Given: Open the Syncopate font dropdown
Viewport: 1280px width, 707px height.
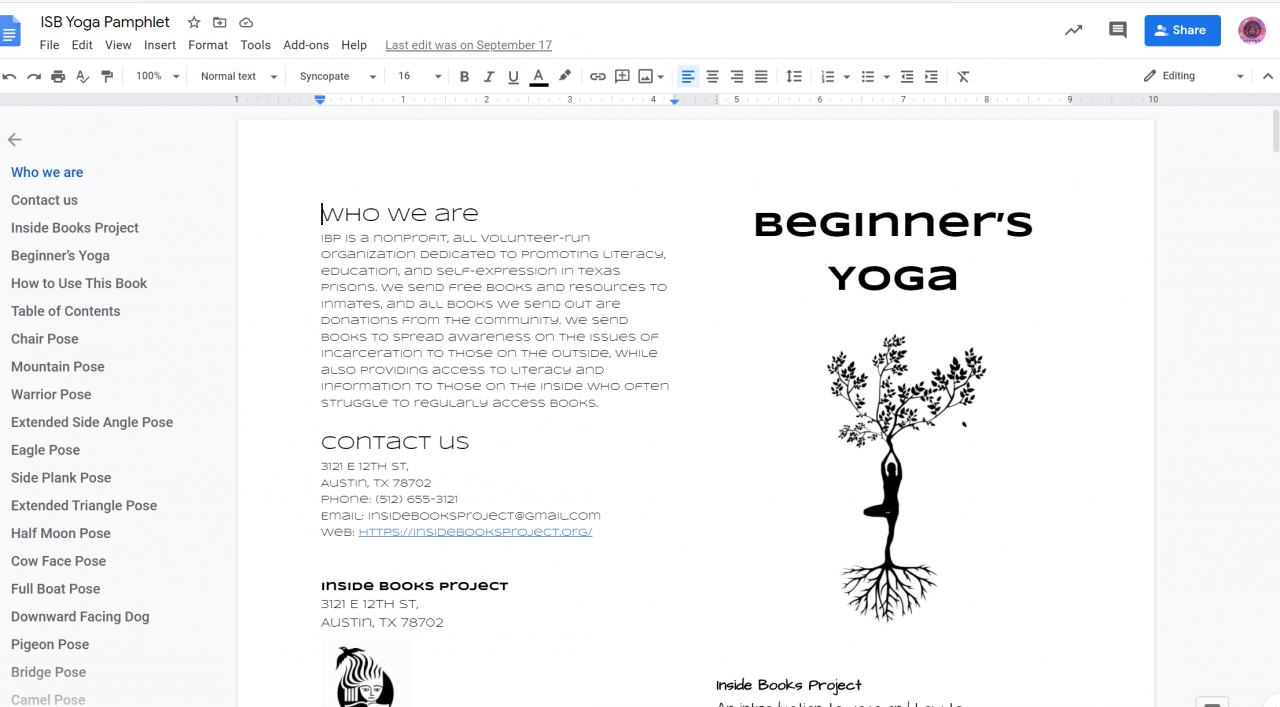Looking at the screenshot, I should (338, 77).
